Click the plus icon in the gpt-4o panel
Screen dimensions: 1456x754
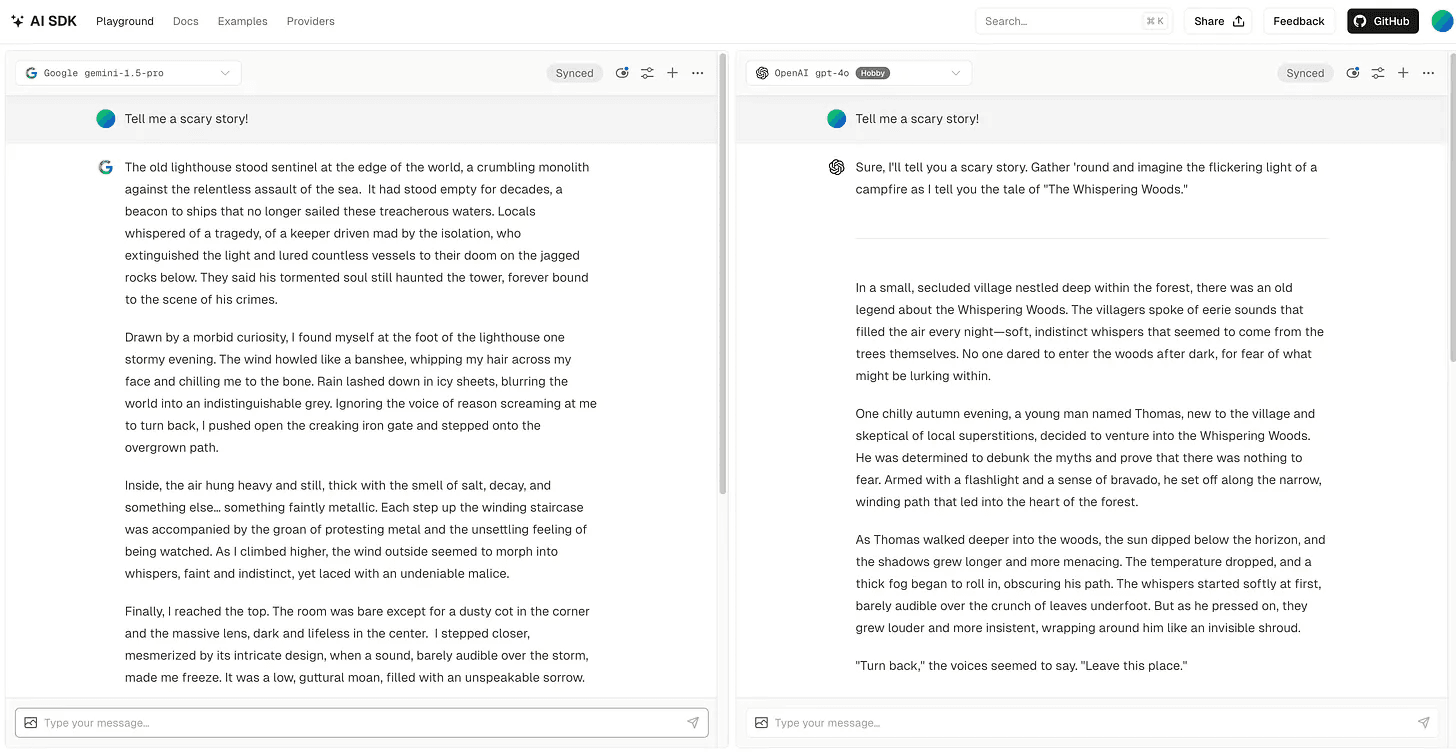pos(1403,73)
